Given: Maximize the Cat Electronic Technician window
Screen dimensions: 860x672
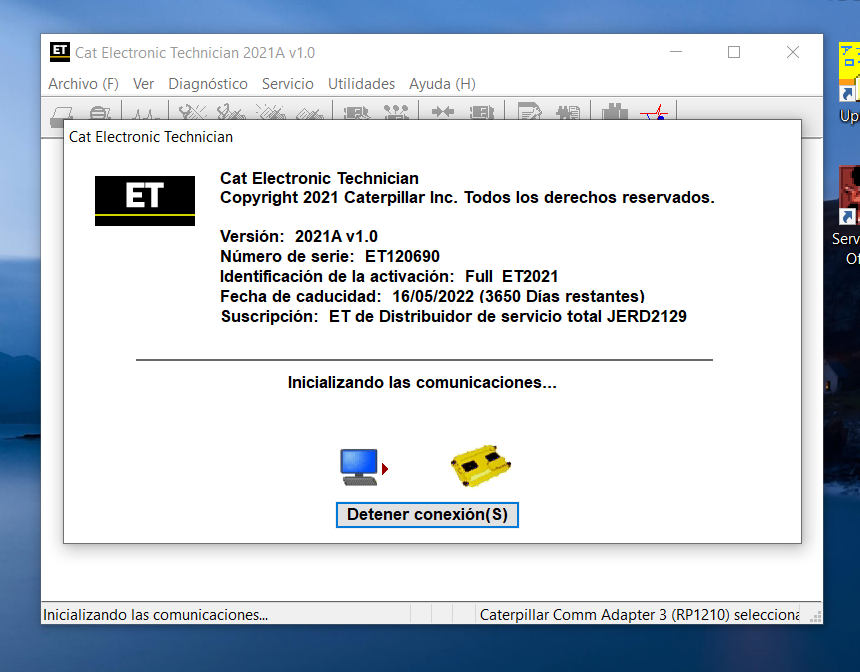Looking at the screenshot, I should (x=734, y=52).
